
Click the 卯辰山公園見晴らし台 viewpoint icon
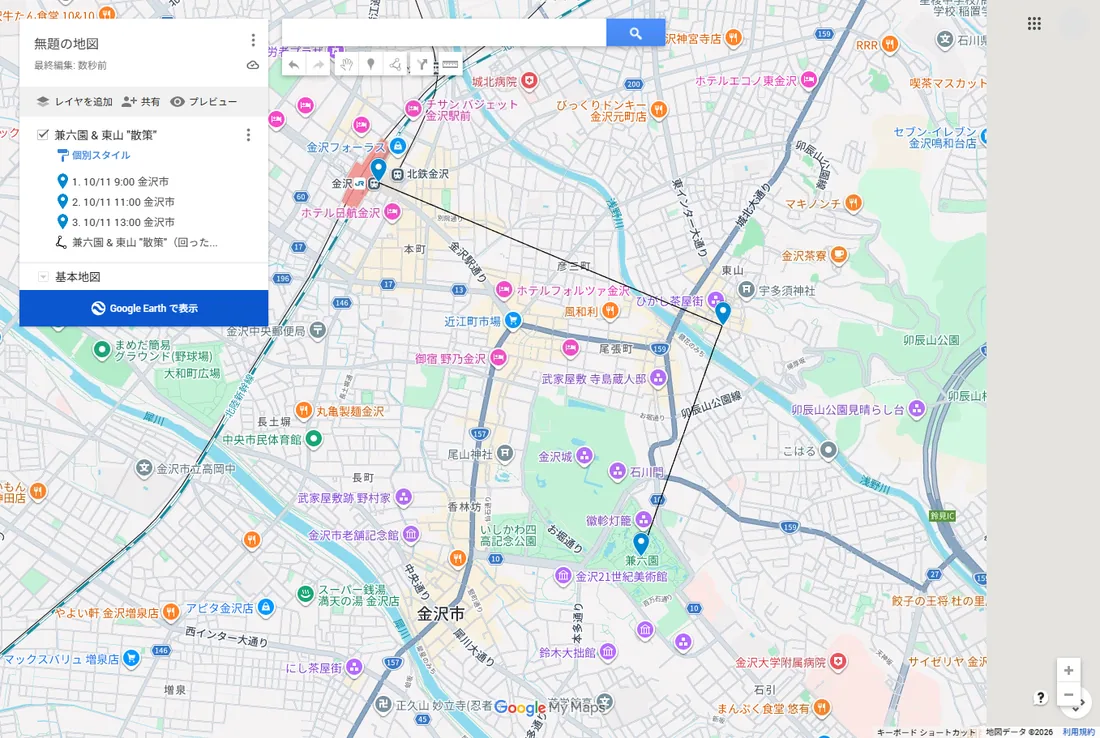917,409
